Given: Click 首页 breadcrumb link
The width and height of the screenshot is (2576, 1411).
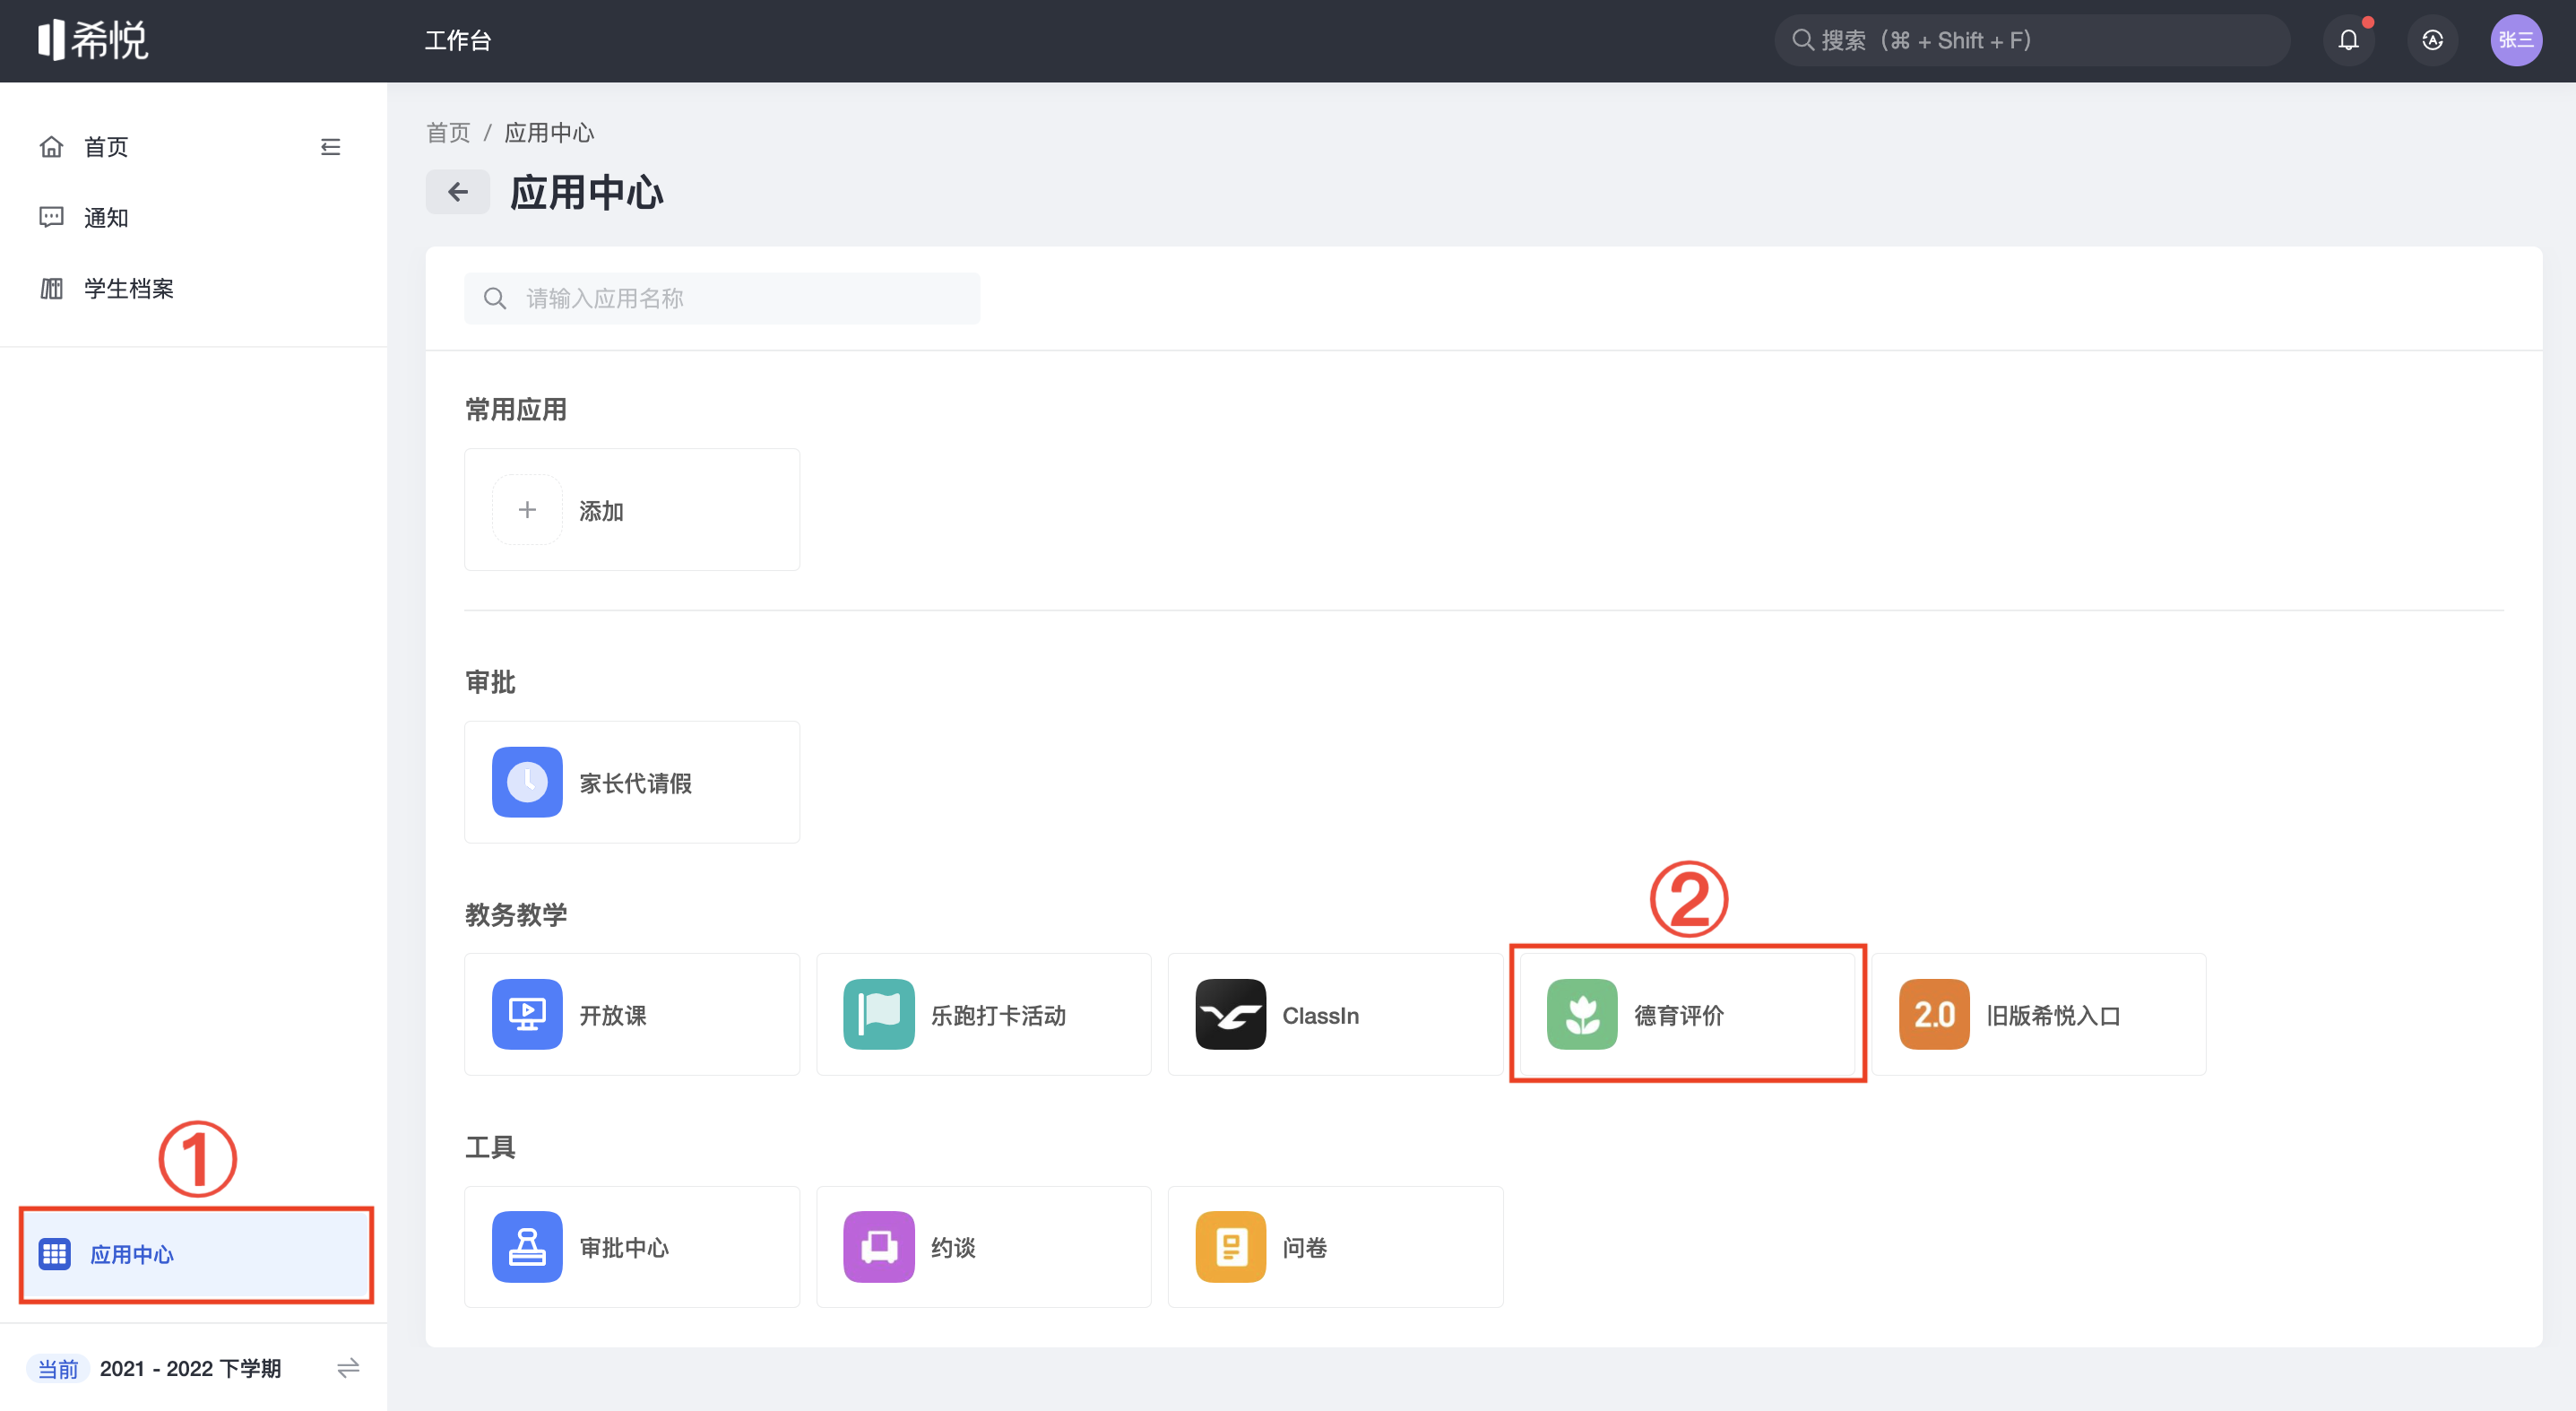Looking at the screenshot, I should pyautogui.click(x=448, y=132).
